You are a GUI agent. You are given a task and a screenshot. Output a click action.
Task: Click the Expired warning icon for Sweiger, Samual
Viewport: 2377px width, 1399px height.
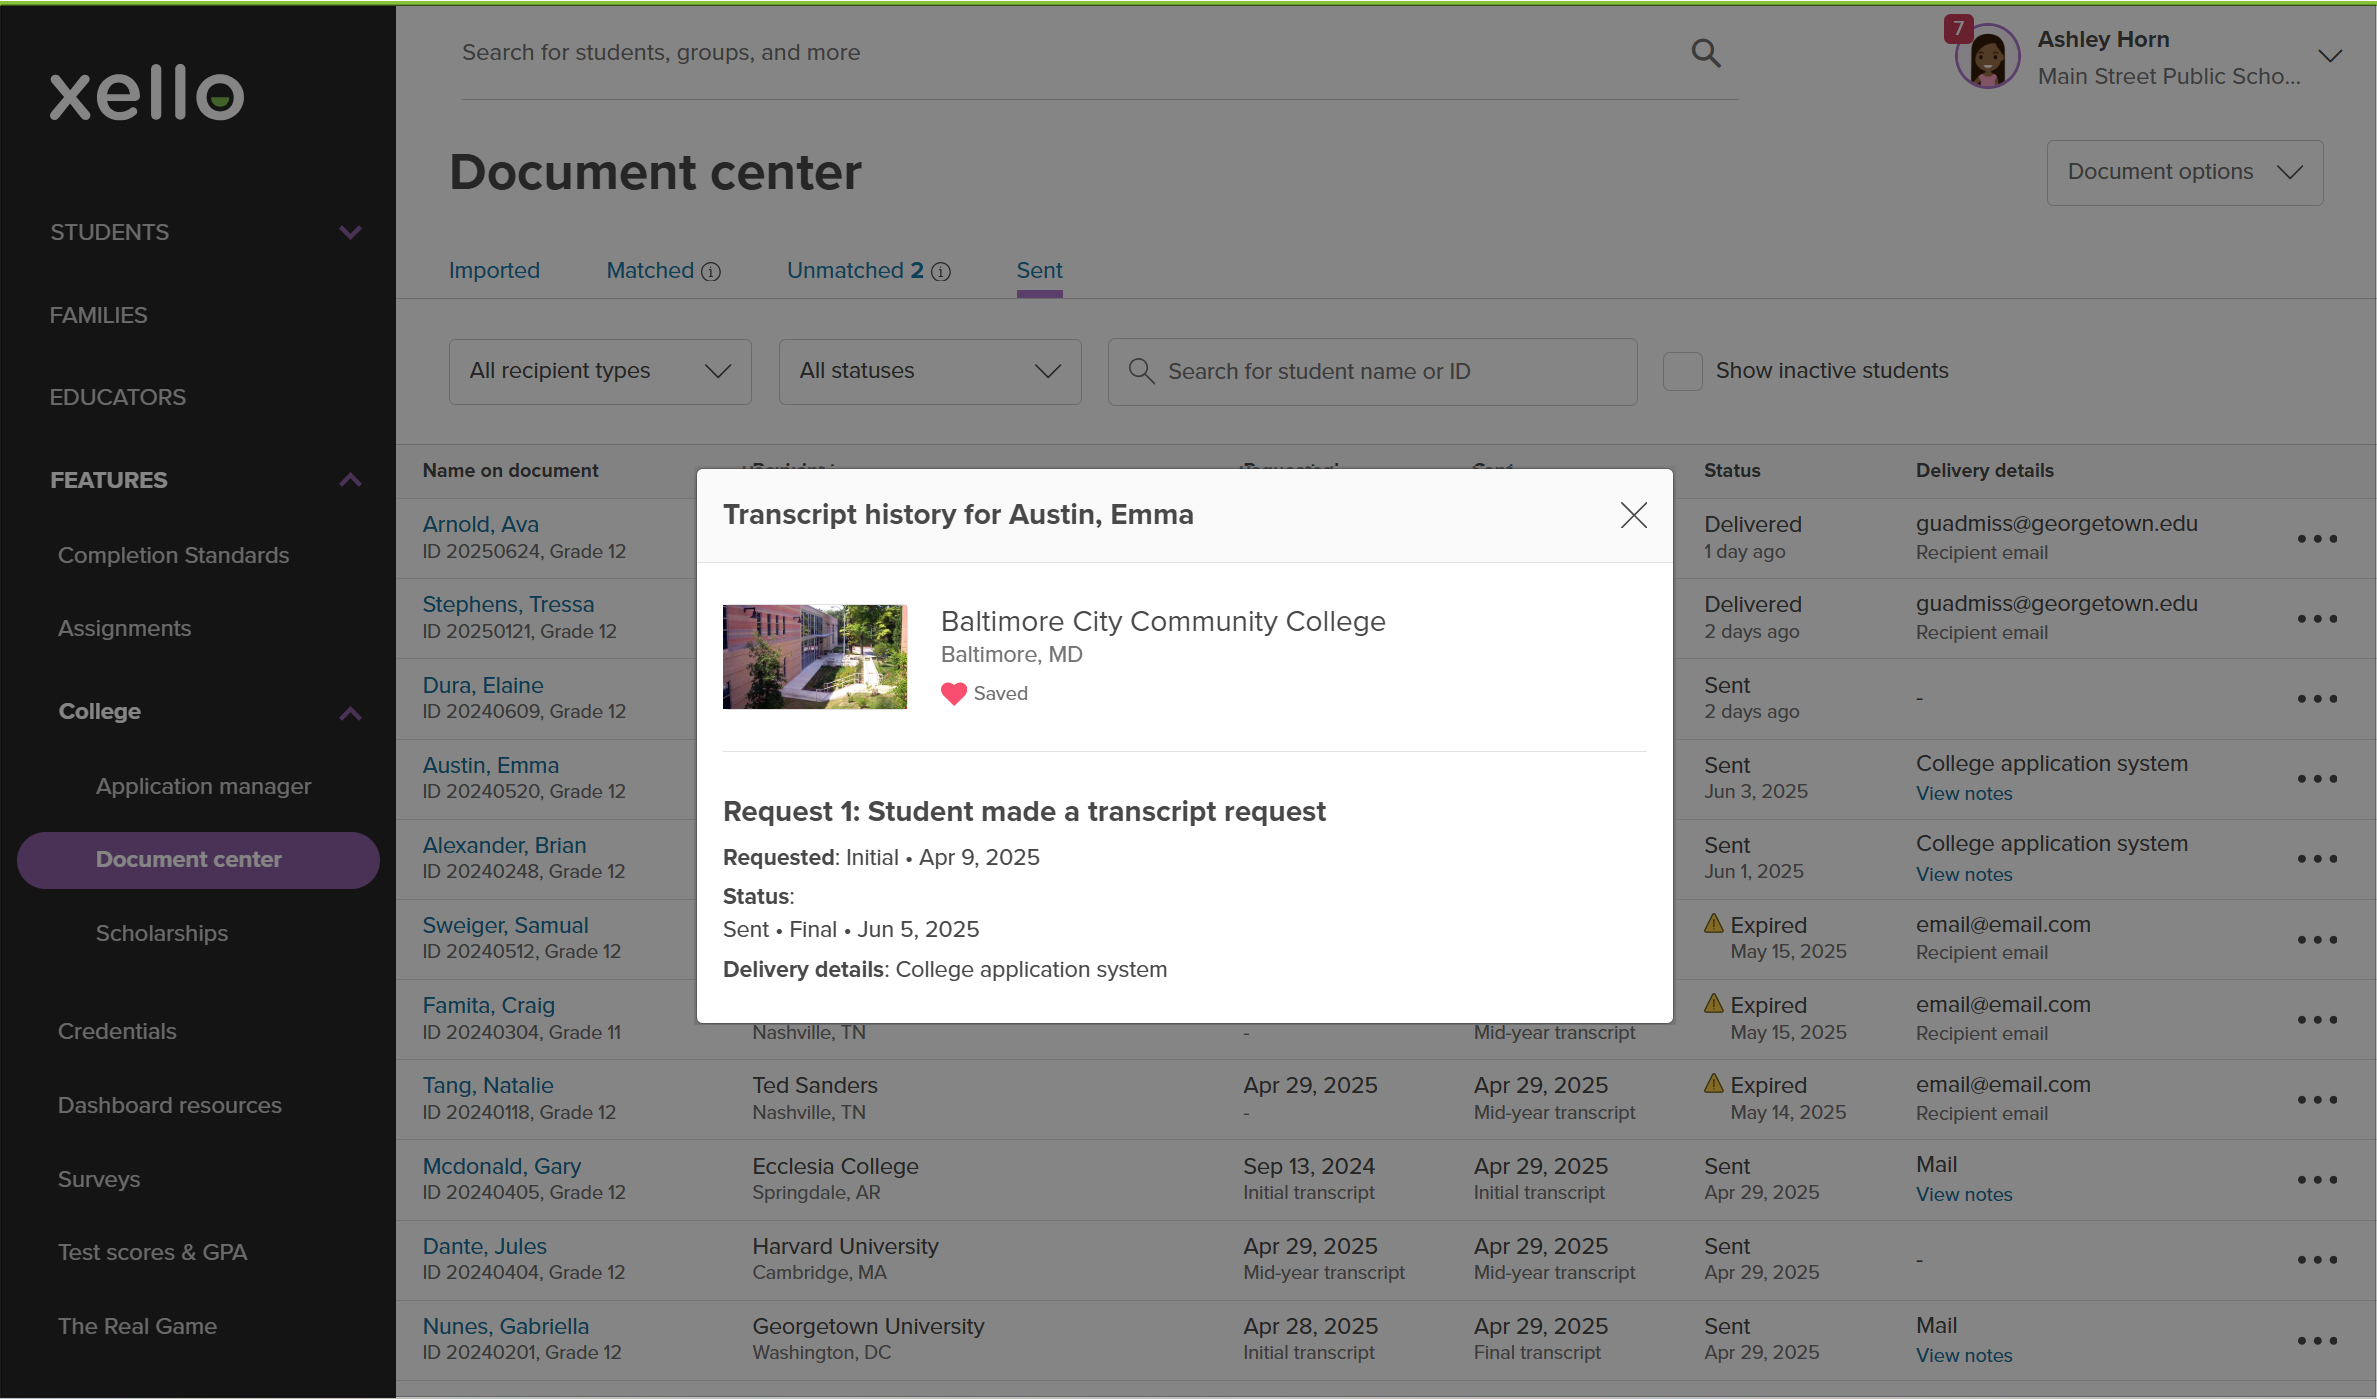[1714, 923]
